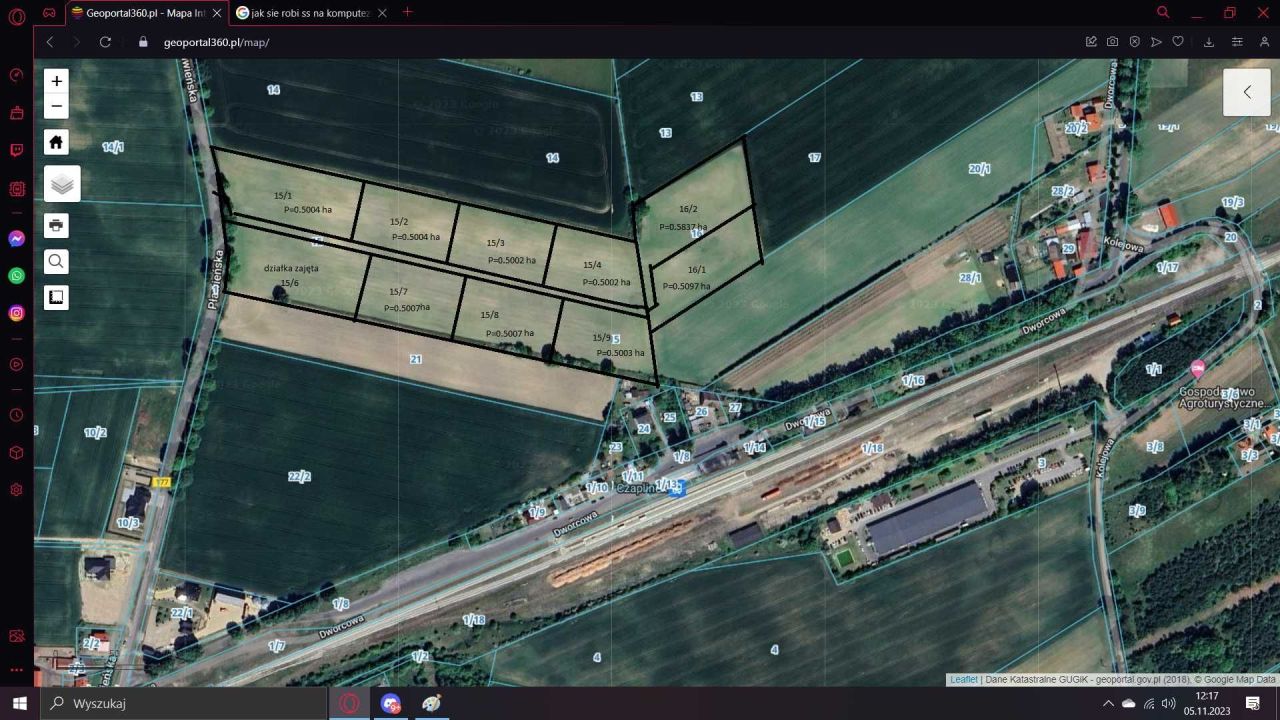Open Instagram in Opera sidebar
Screen dimensions: 1280x720
[16, 313]
